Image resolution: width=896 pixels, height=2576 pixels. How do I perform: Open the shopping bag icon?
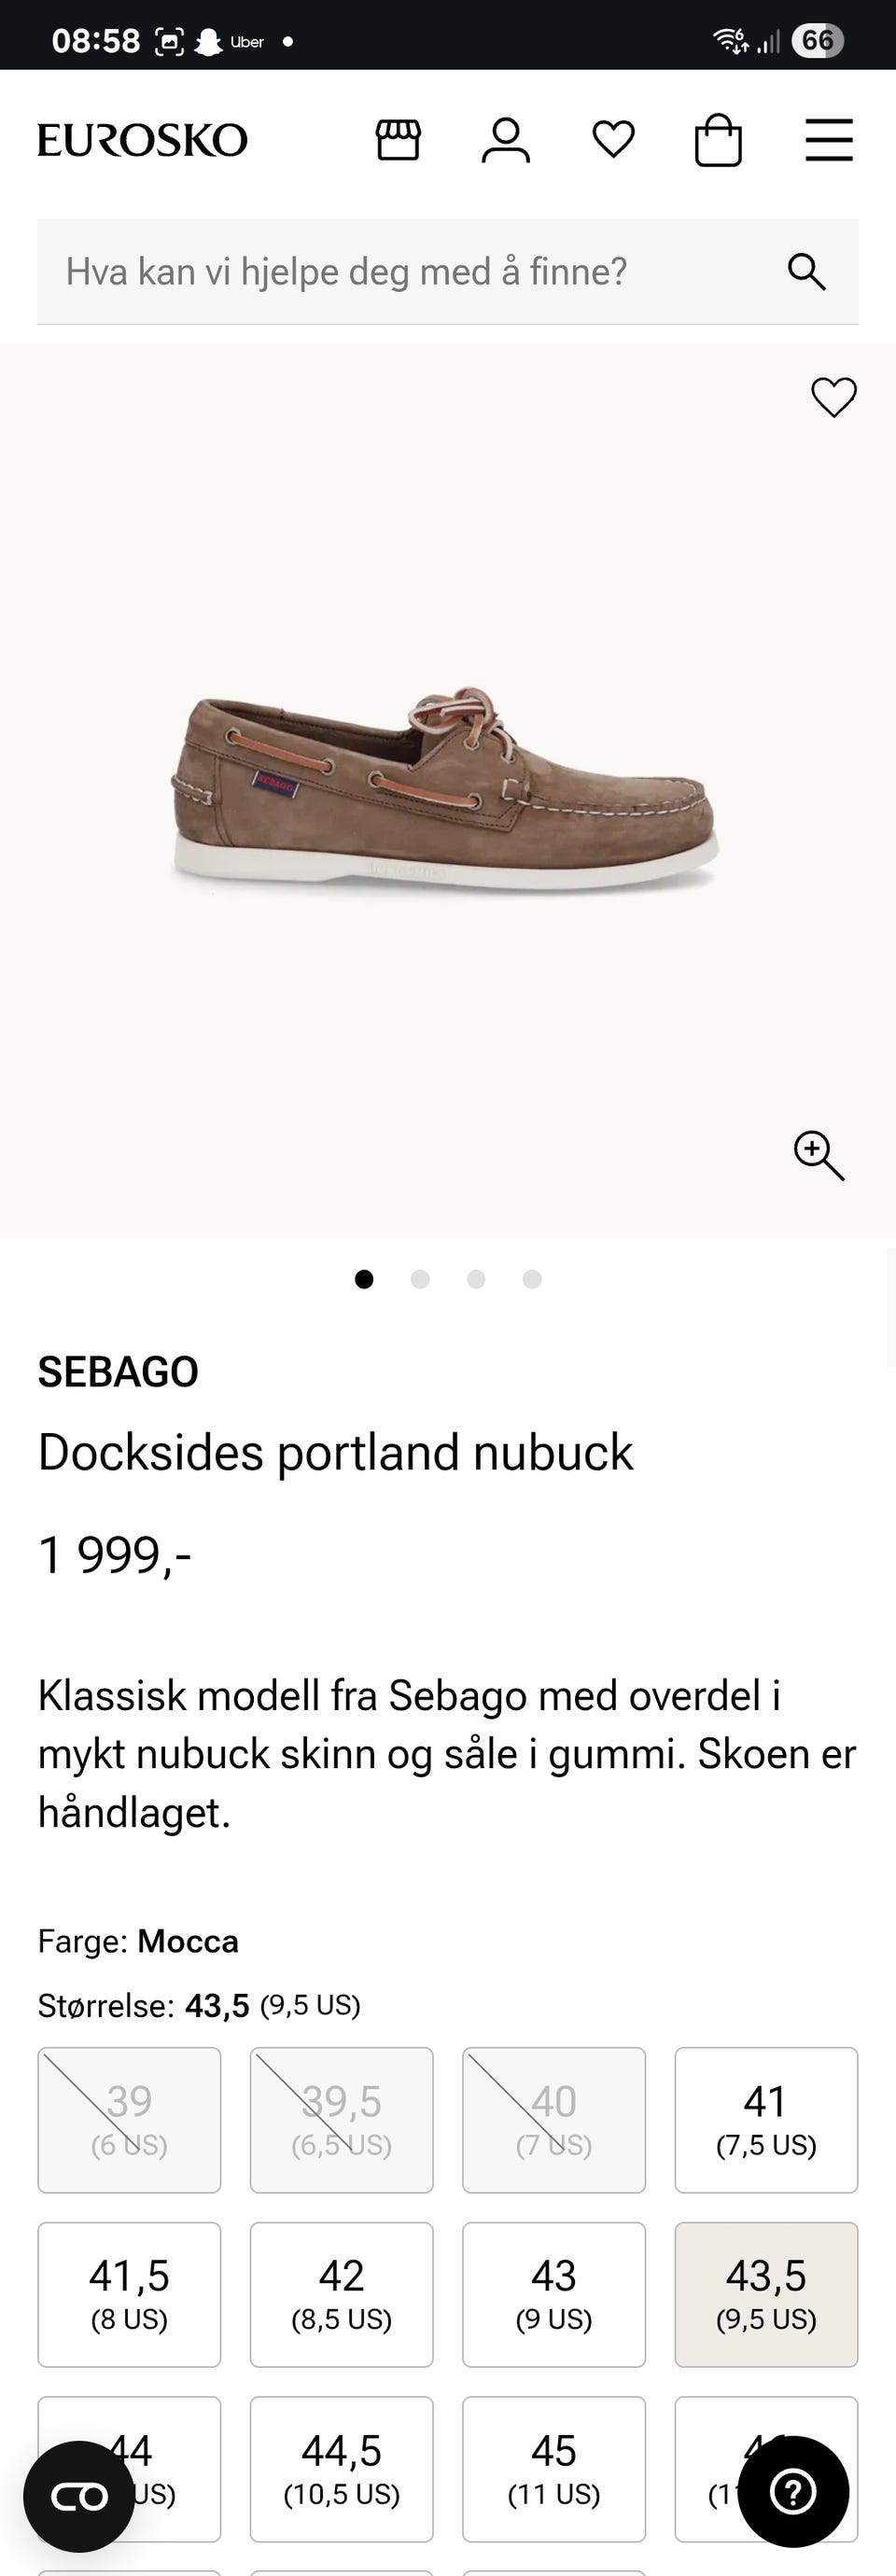[x=718, y=139]
